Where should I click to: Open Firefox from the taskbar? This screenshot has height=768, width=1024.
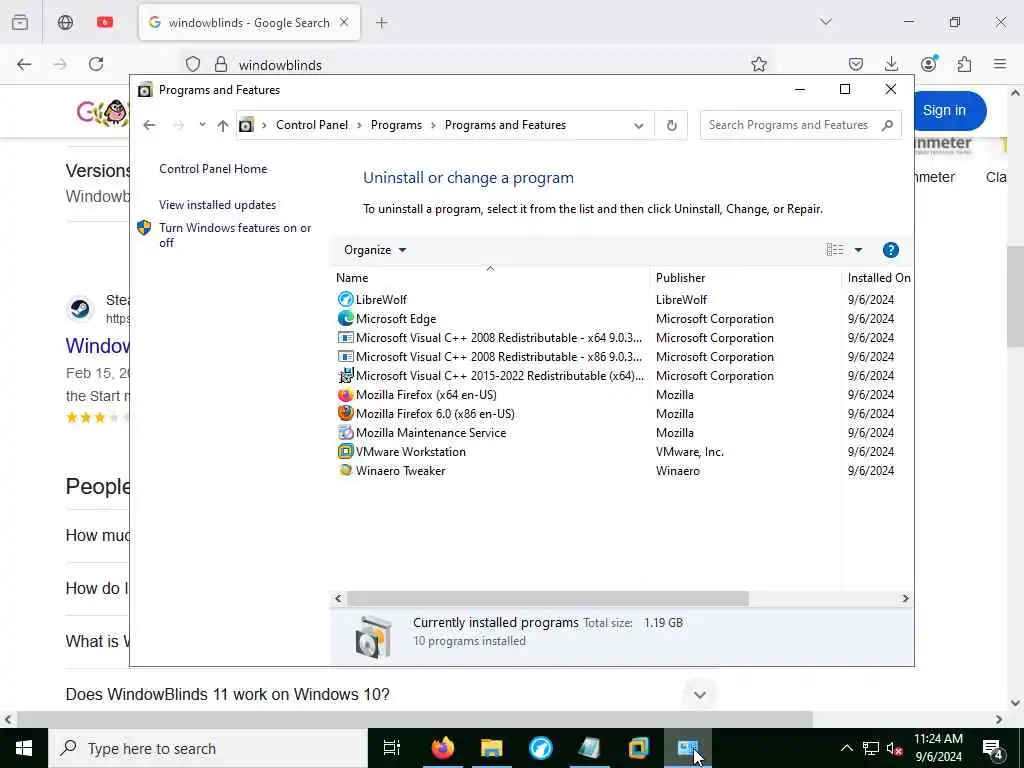[443, 748]
